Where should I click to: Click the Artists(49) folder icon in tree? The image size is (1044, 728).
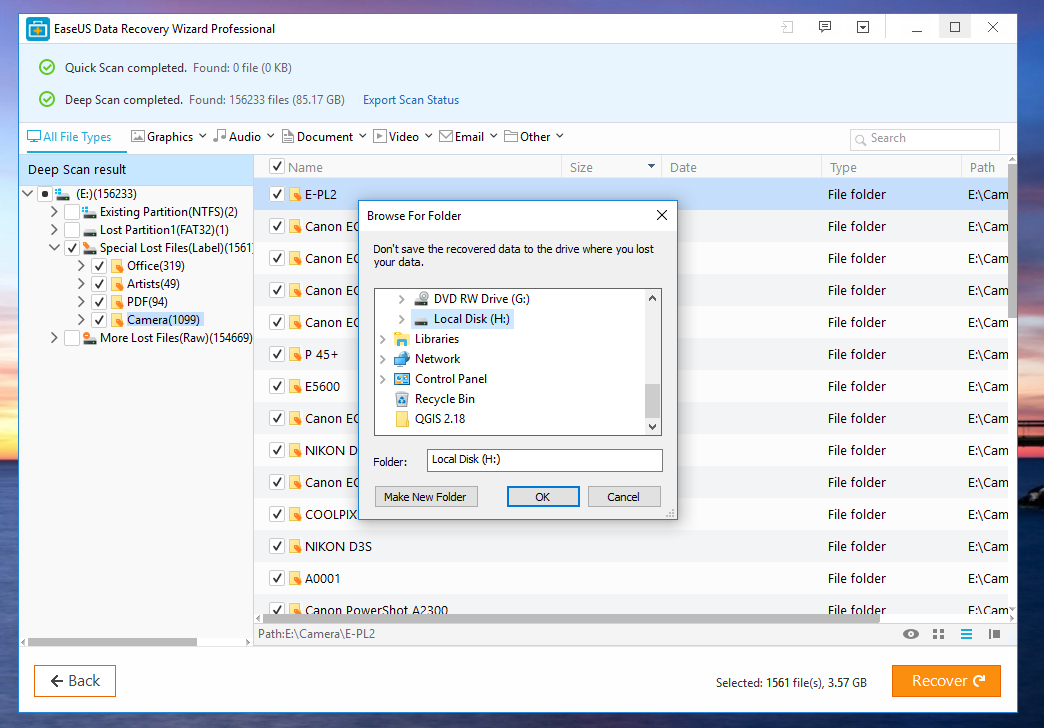tap(117, 284)
